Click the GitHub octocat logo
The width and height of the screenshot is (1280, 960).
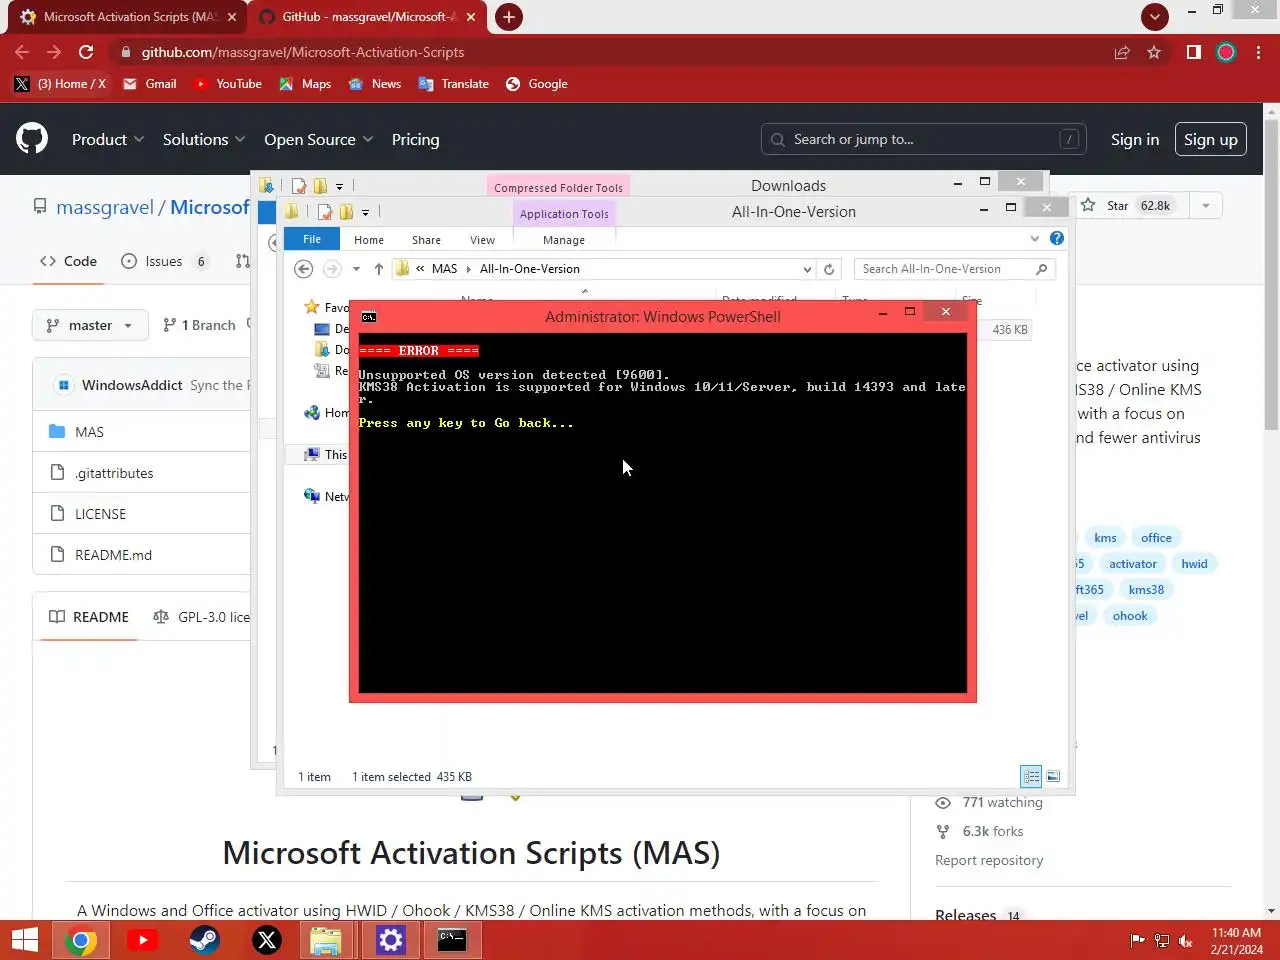(32, 139)
